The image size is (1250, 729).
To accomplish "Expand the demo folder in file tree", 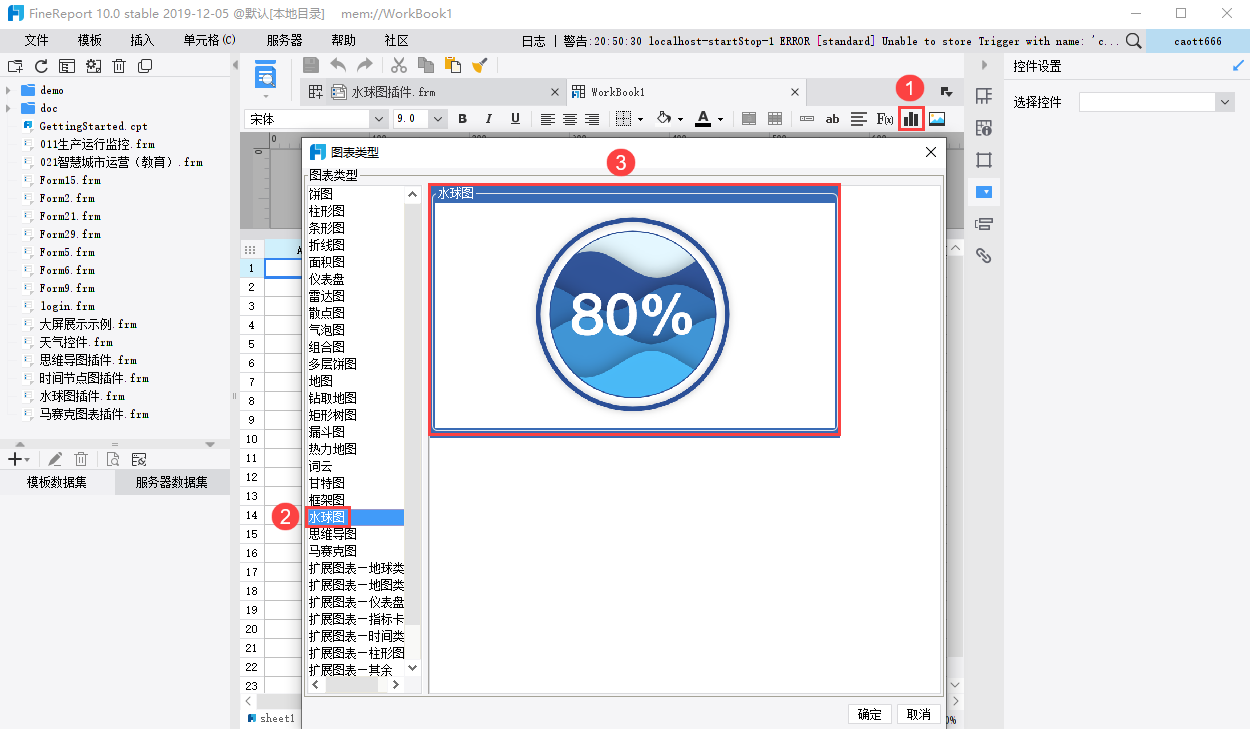I will point(8,90).
